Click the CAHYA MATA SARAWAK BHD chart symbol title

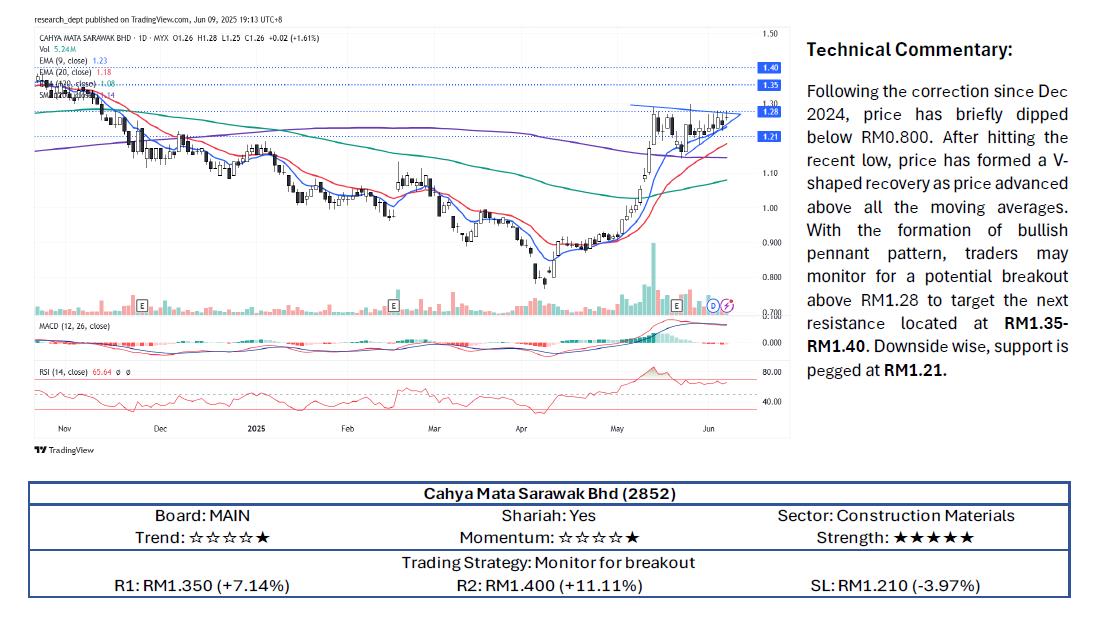pos(85,38)
